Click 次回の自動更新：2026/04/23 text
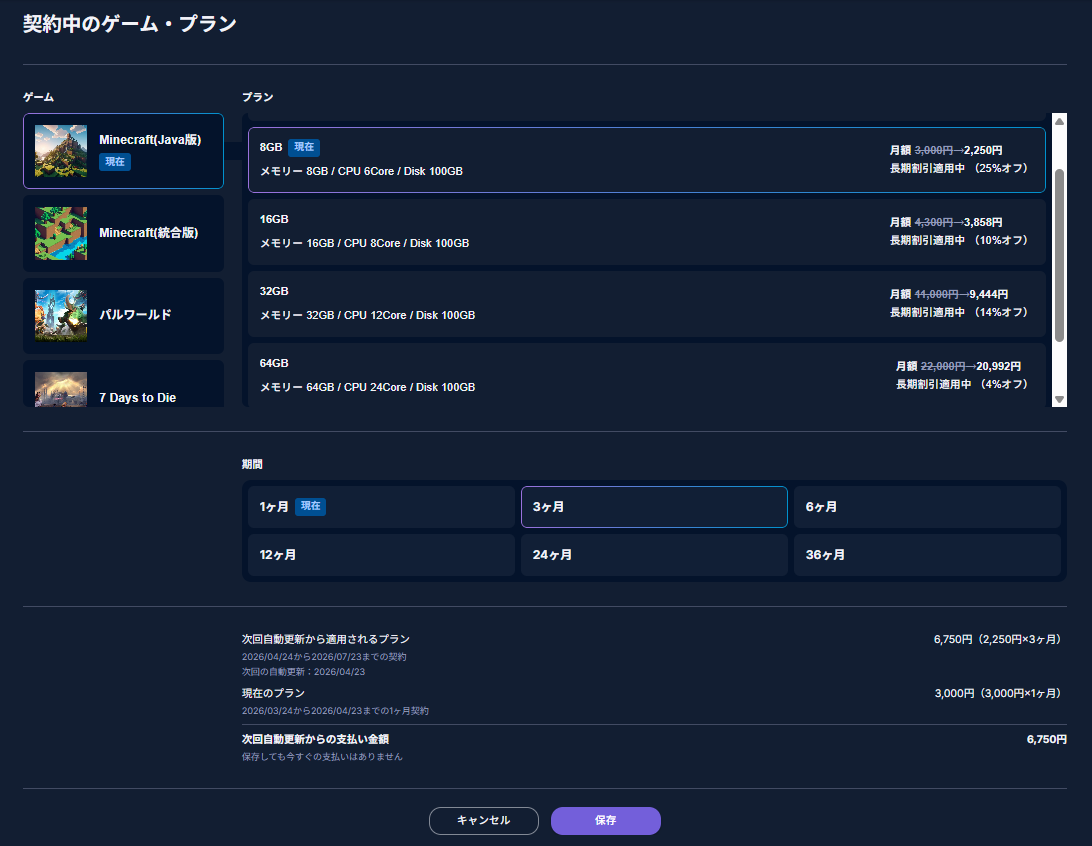This screenshot has width=1092, height=846. tap(304, 672)
